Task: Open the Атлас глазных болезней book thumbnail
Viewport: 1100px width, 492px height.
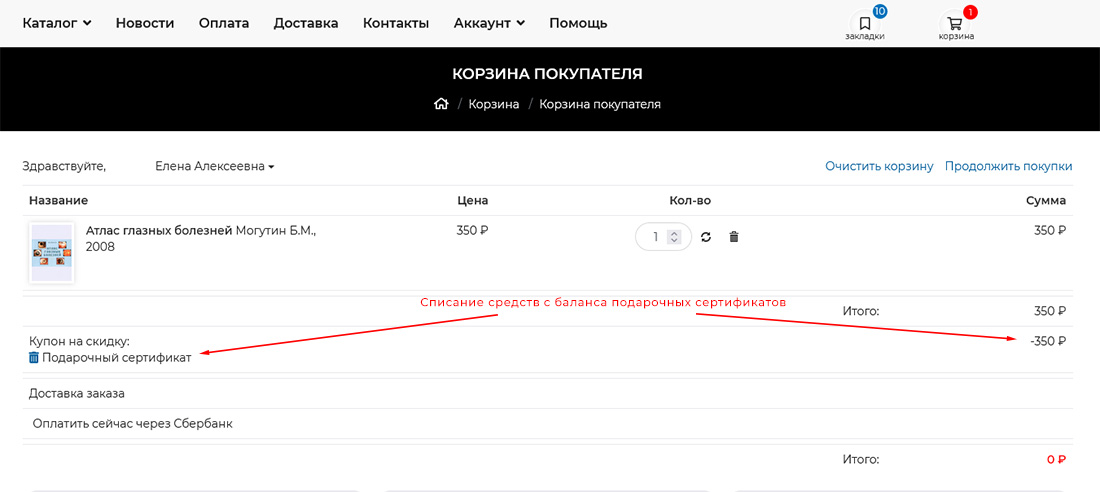Action: (51, 252)
